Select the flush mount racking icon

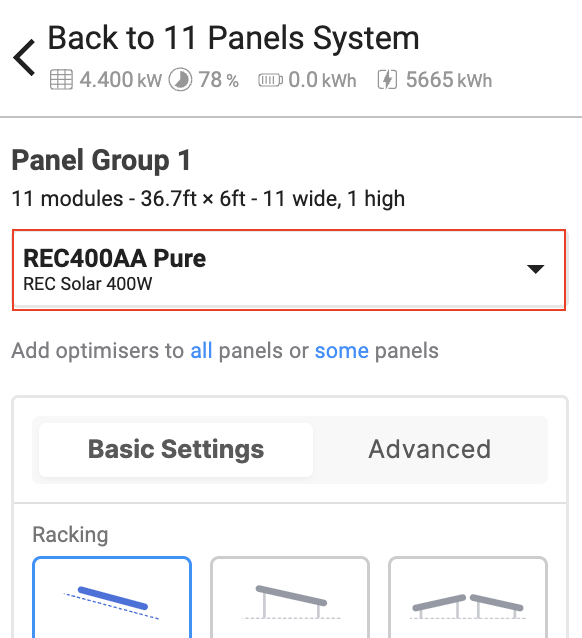pos(112,597)
